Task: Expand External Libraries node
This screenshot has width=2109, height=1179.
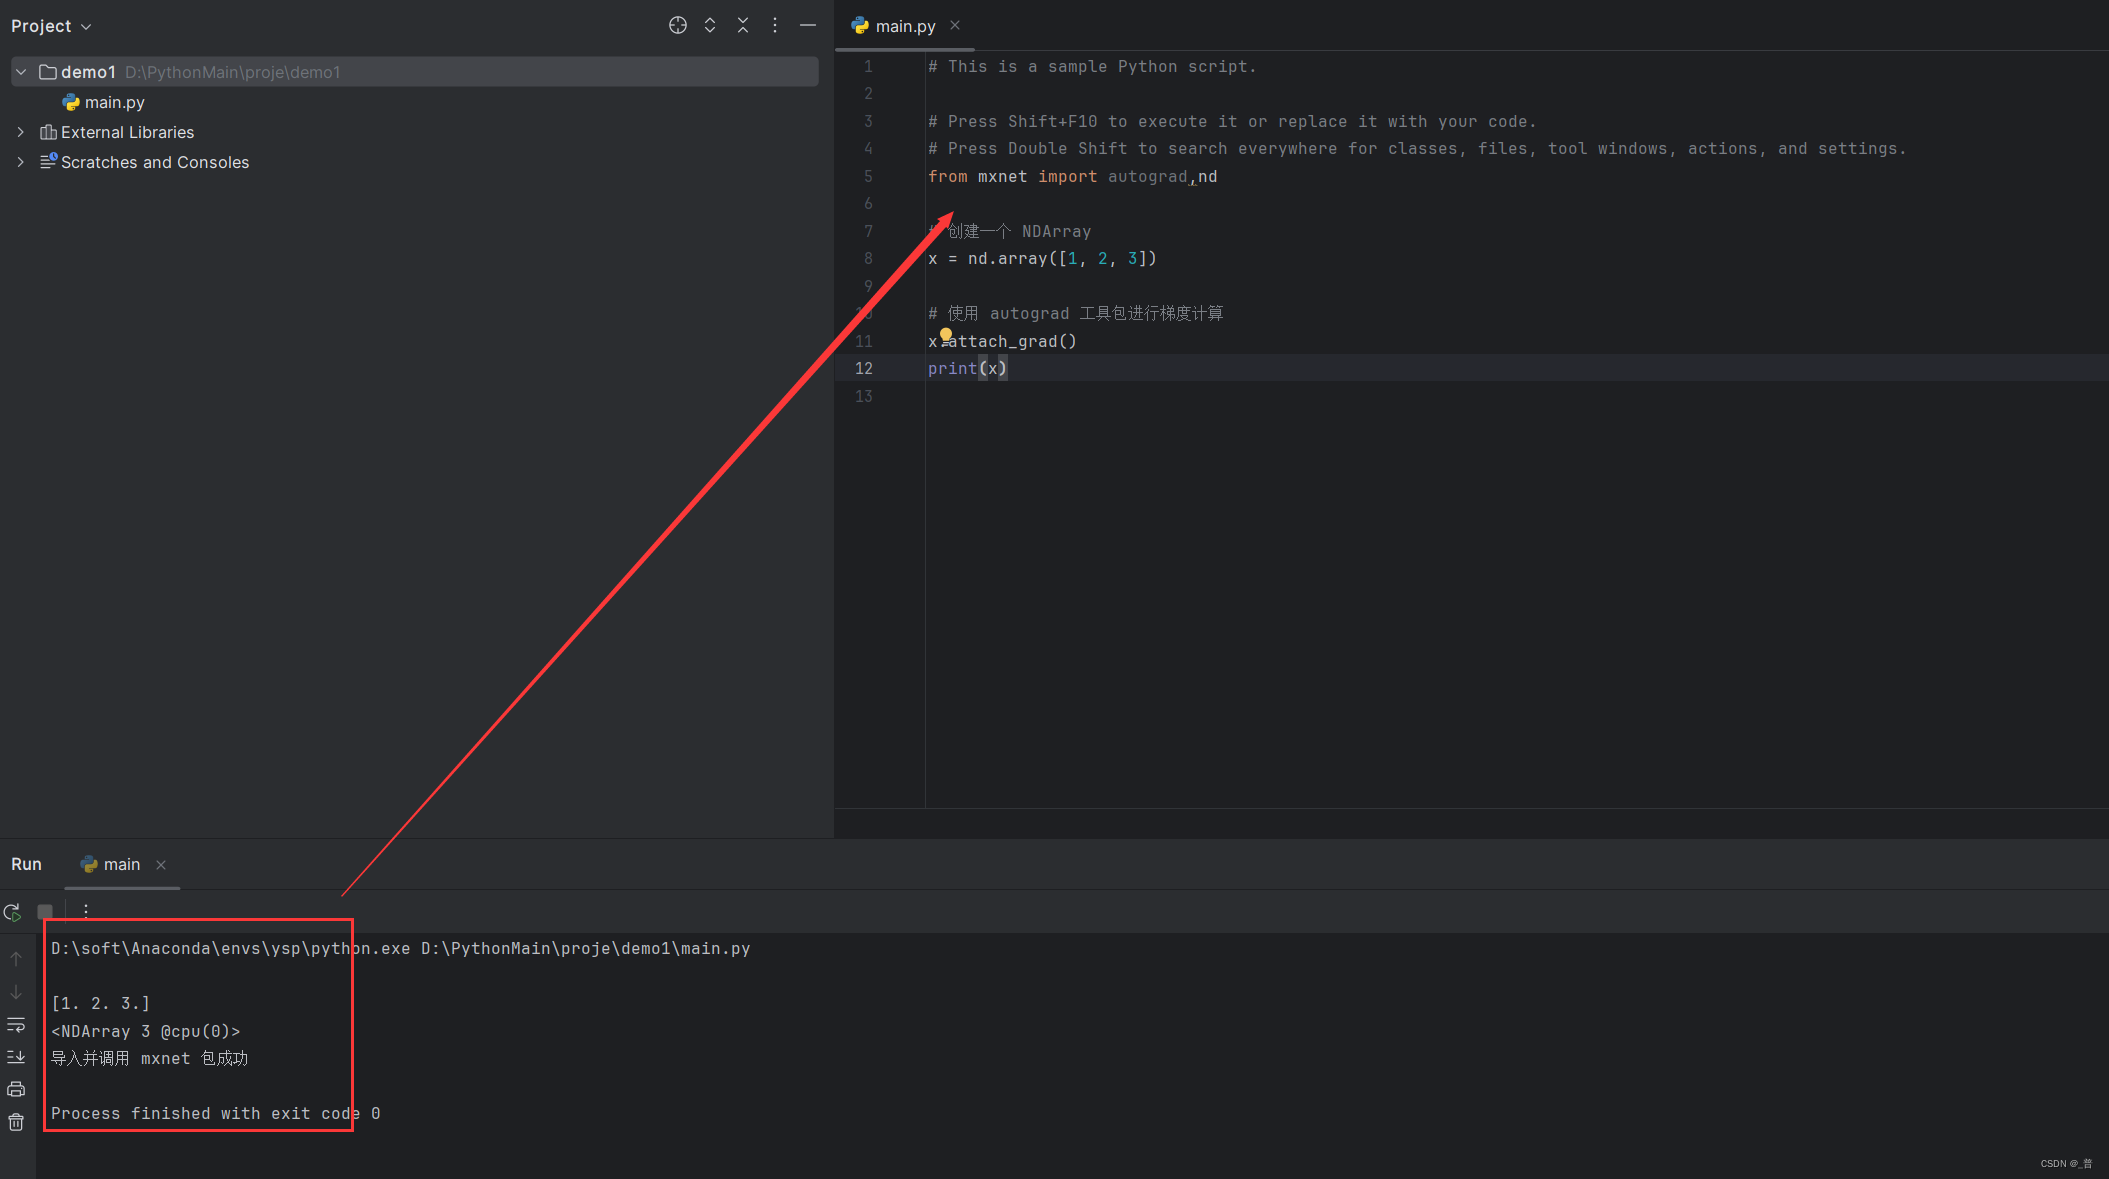Action: pos(21,132)
